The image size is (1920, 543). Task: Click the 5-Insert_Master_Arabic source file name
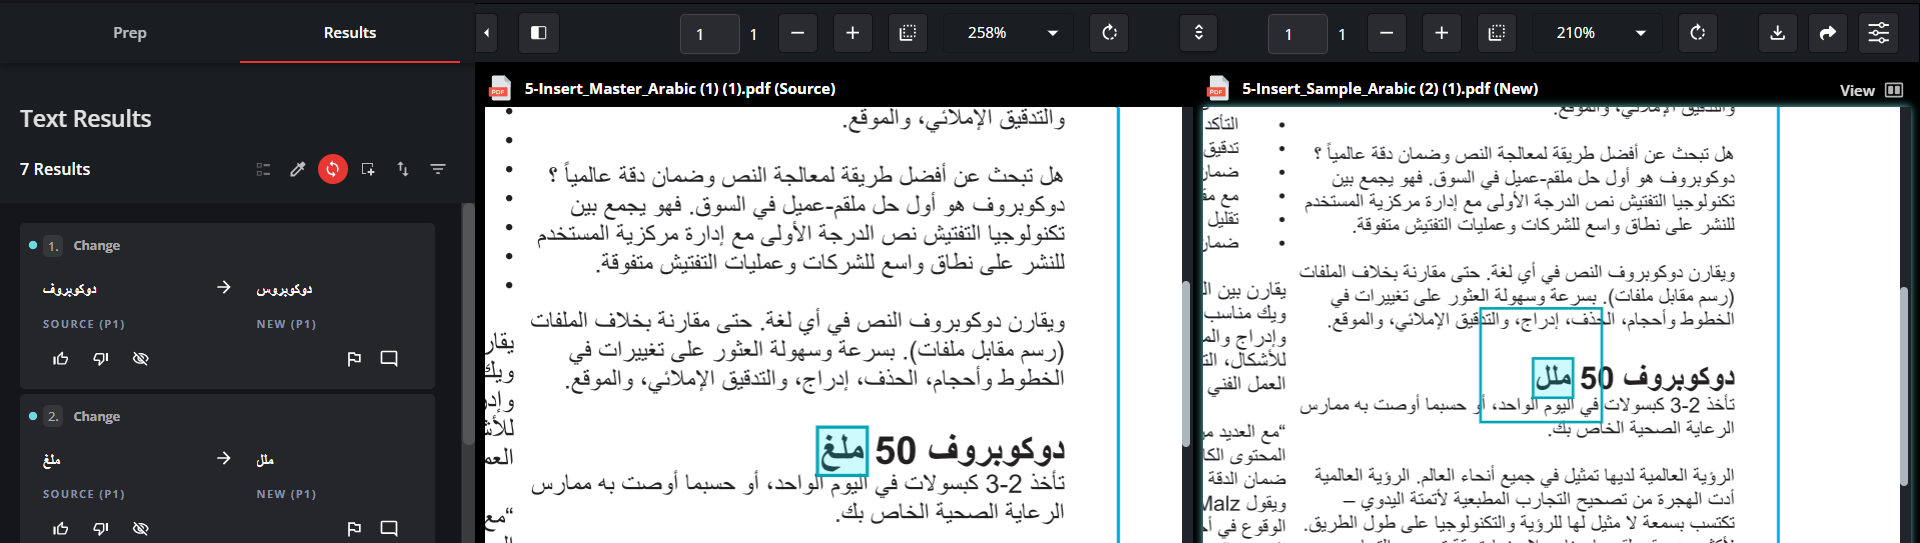click(680, 89)
